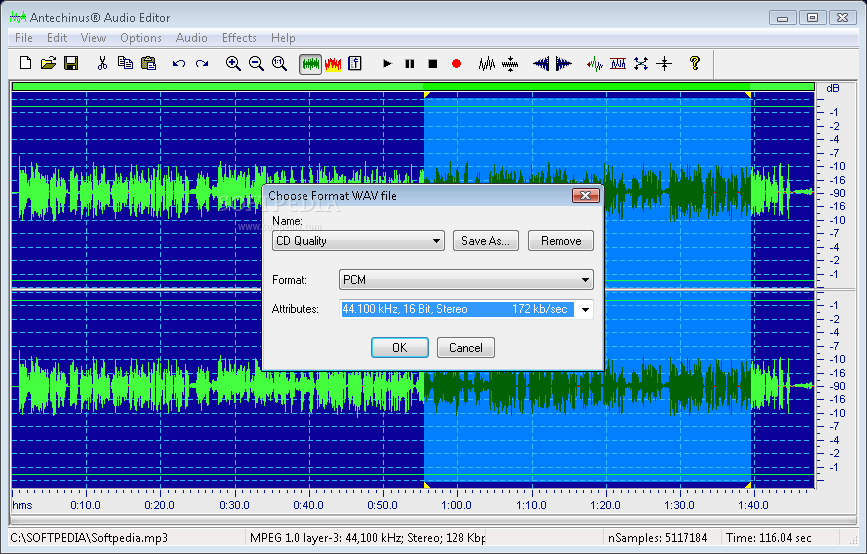Click the vertical line crosshair icon
The width and height of the screenshot is (867, 554).
(664, 64)
